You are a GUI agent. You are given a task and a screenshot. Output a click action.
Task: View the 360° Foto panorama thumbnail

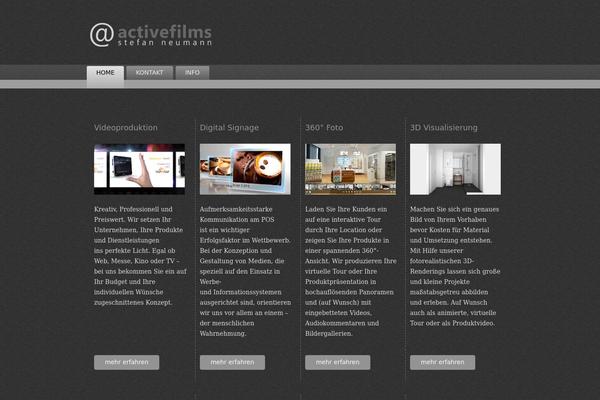351,169
